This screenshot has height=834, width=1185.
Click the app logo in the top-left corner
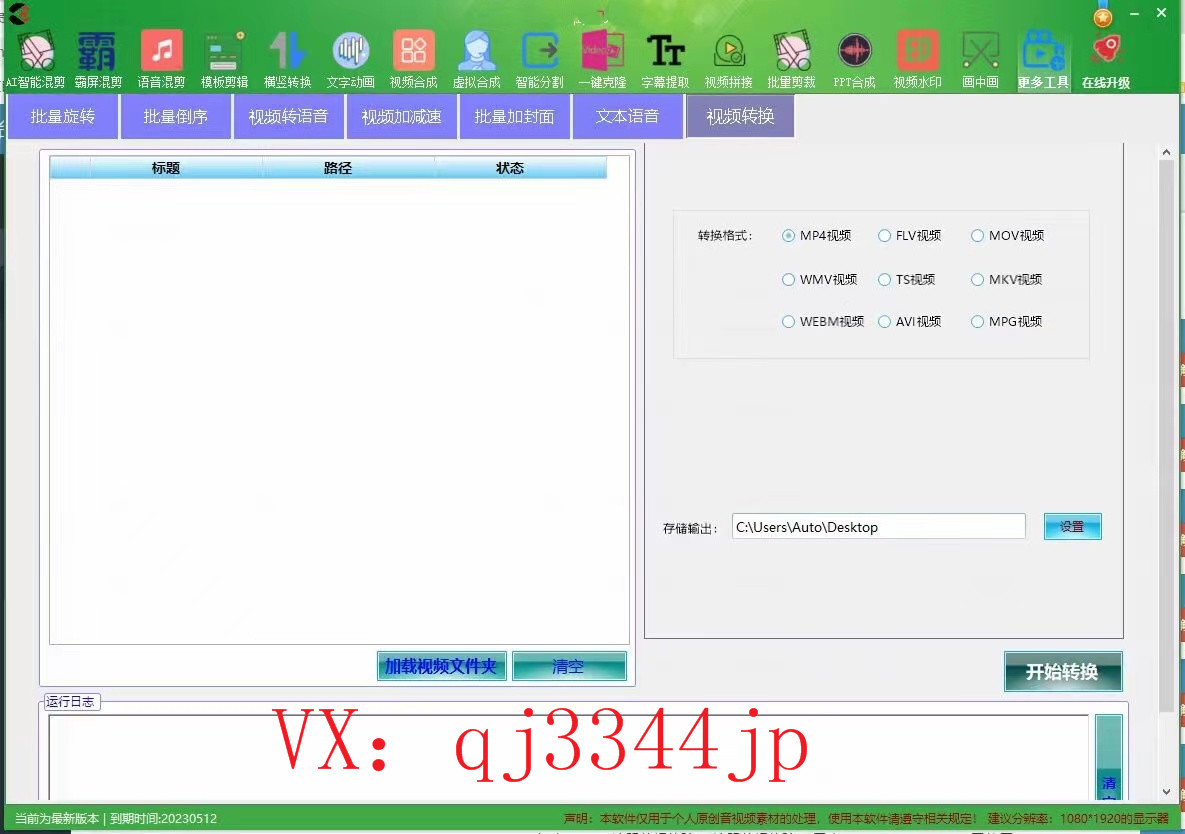click(x=19, y=13)
